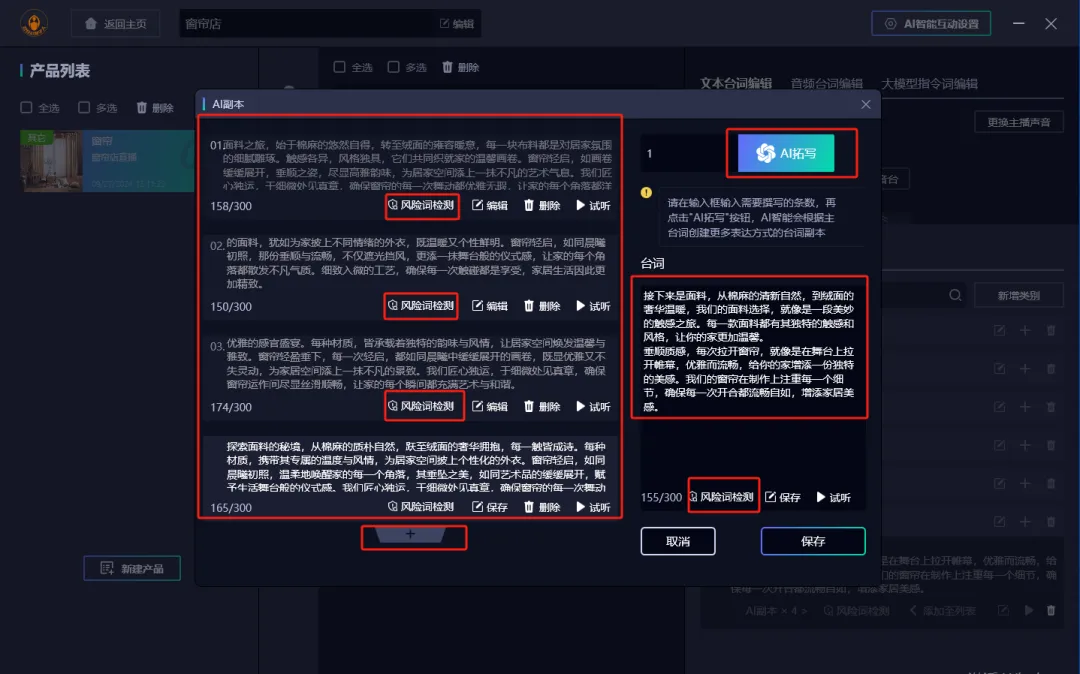
Task: Click the large 保存 save button
Action: tap(813, 541)
